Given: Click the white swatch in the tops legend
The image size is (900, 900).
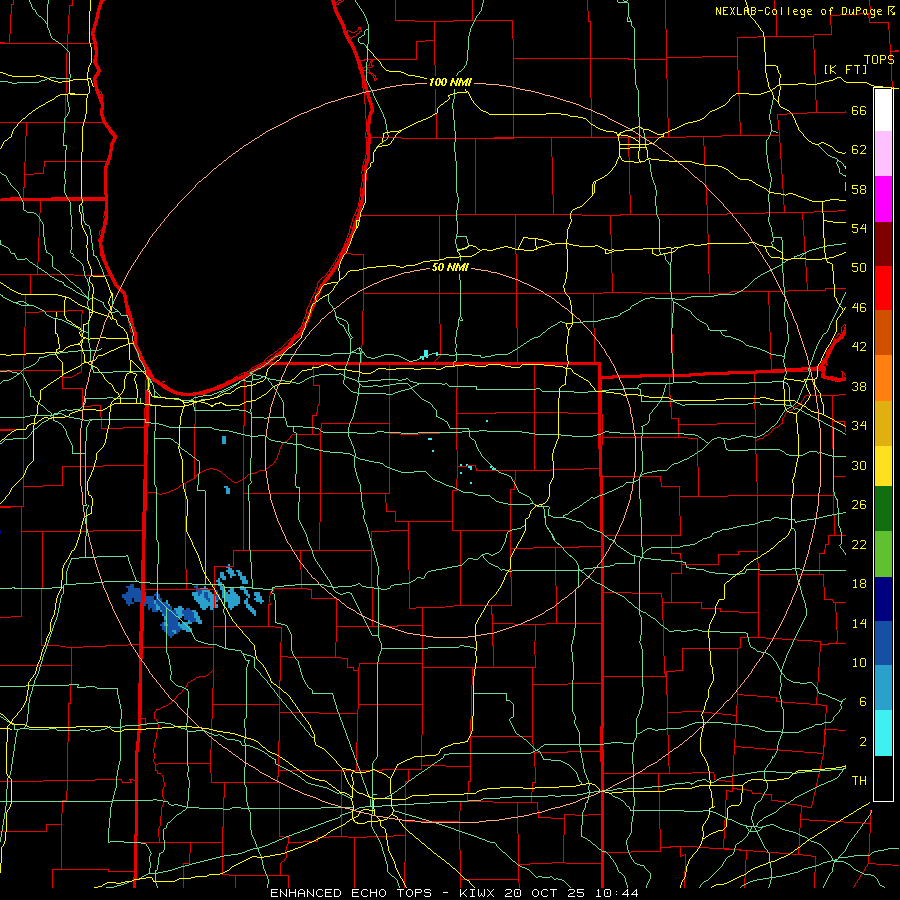Looking at the screenshot, I should [x=883, y=110].
